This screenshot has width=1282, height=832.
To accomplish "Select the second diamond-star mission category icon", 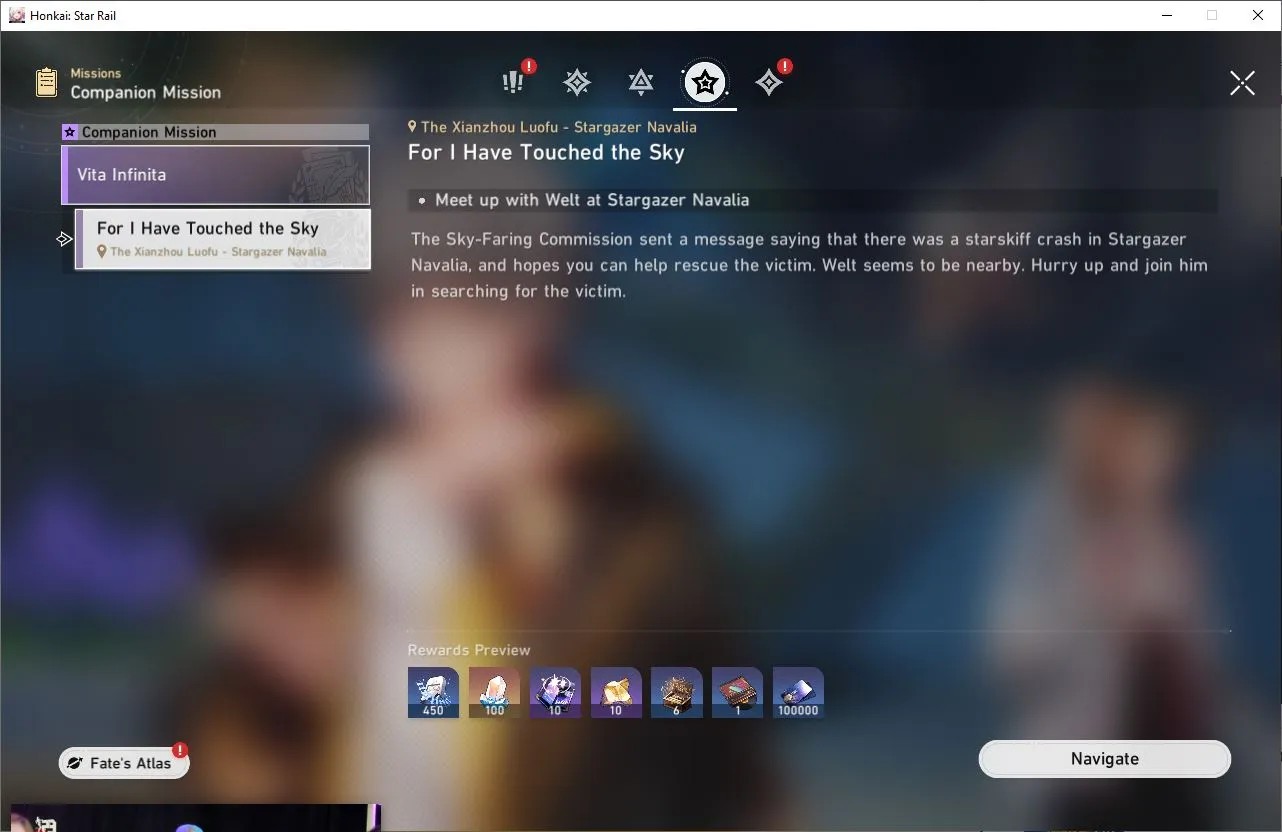I will pos(577,82).
